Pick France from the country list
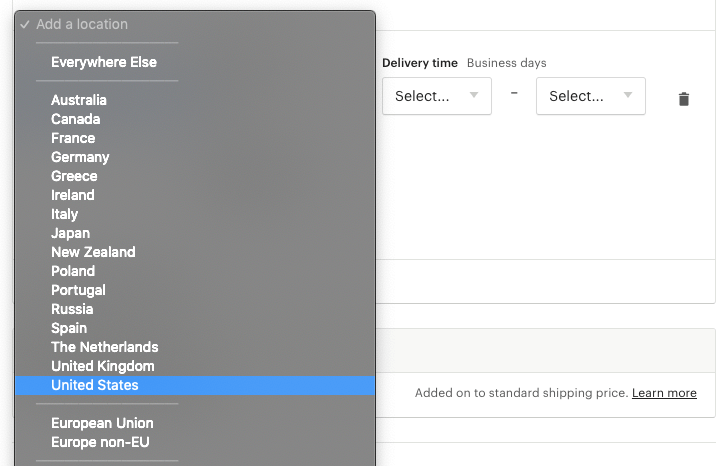The width and height of the screenshot is (726, 466). point(195,138)
